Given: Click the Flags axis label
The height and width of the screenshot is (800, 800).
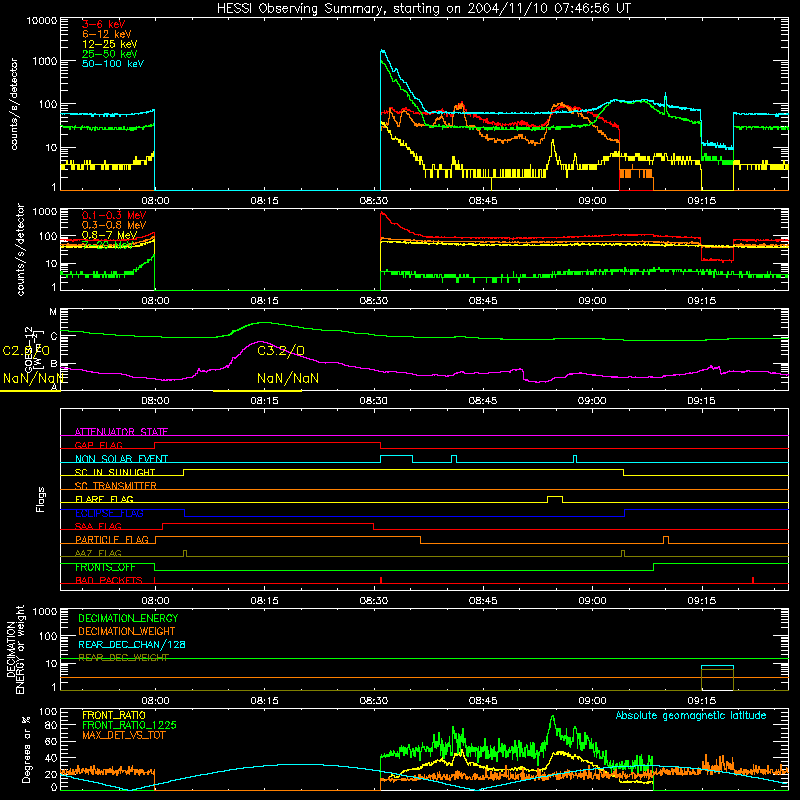Looking at the screenshot, I should coord(40,499).
